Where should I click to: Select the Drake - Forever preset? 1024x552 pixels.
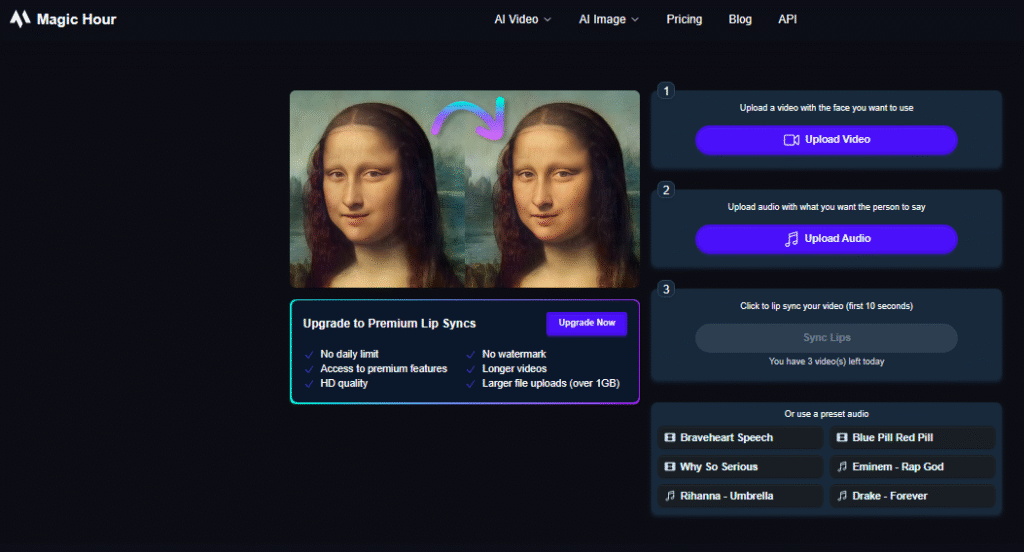click(x=912, y=496)
